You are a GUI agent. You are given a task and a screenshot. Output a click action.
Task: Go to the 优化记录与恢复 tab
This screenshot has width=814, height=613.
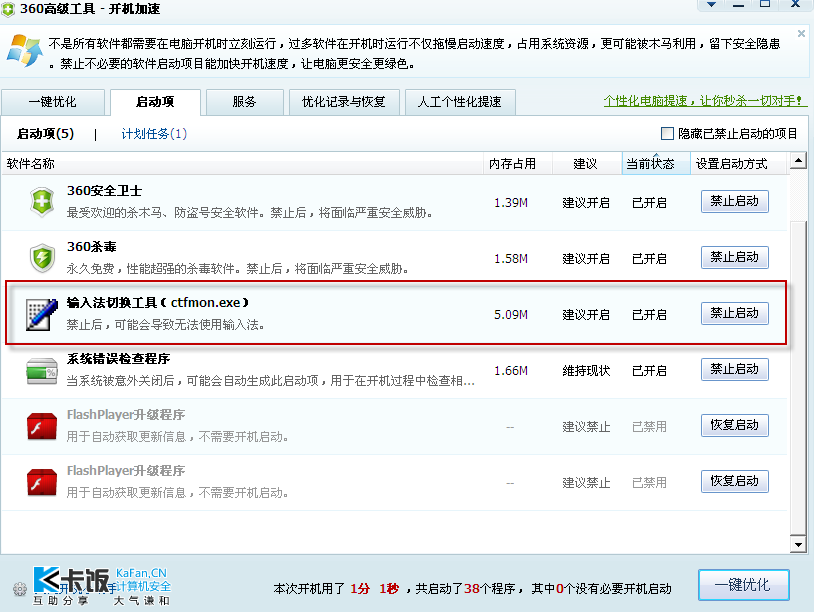(344, 102)
